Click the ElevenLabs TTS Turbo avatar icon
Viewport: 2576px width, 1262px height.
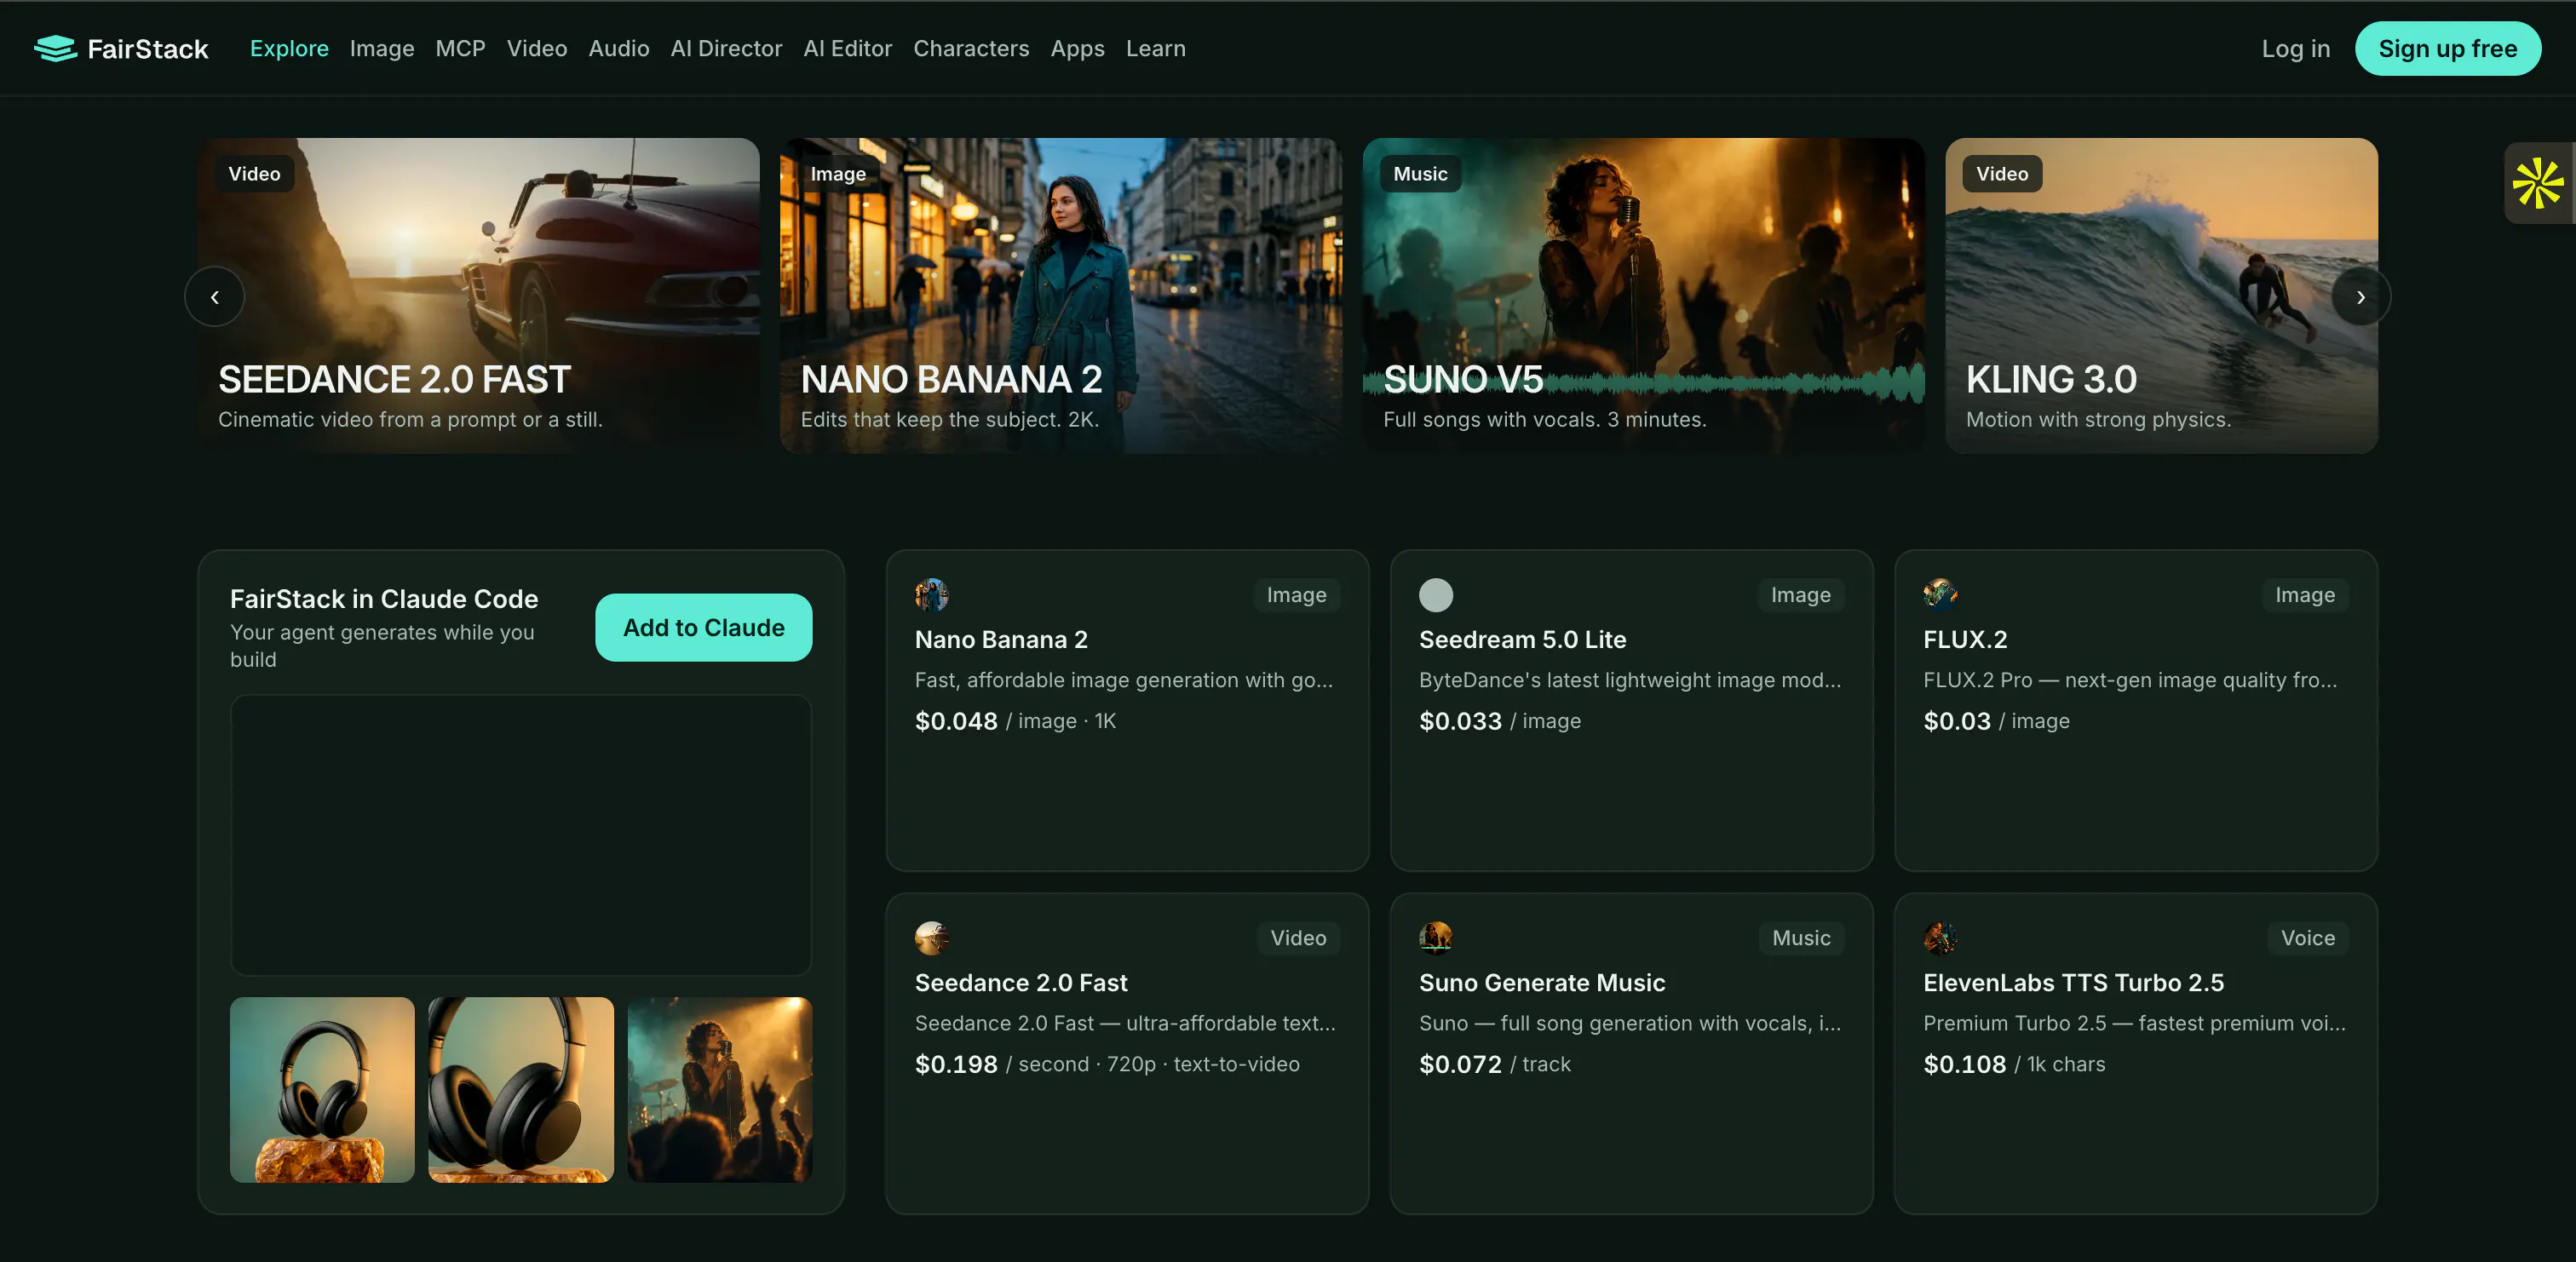(x=1940, y=938)
